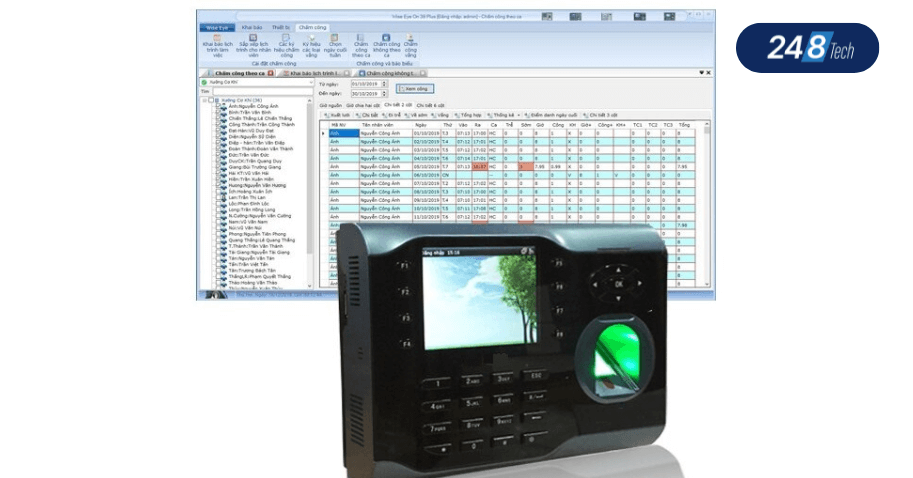Toggle checkbox for Phong:Nguyễn Tiên Phong
Viewport: 913px width, 478px height.
(220, 234)
